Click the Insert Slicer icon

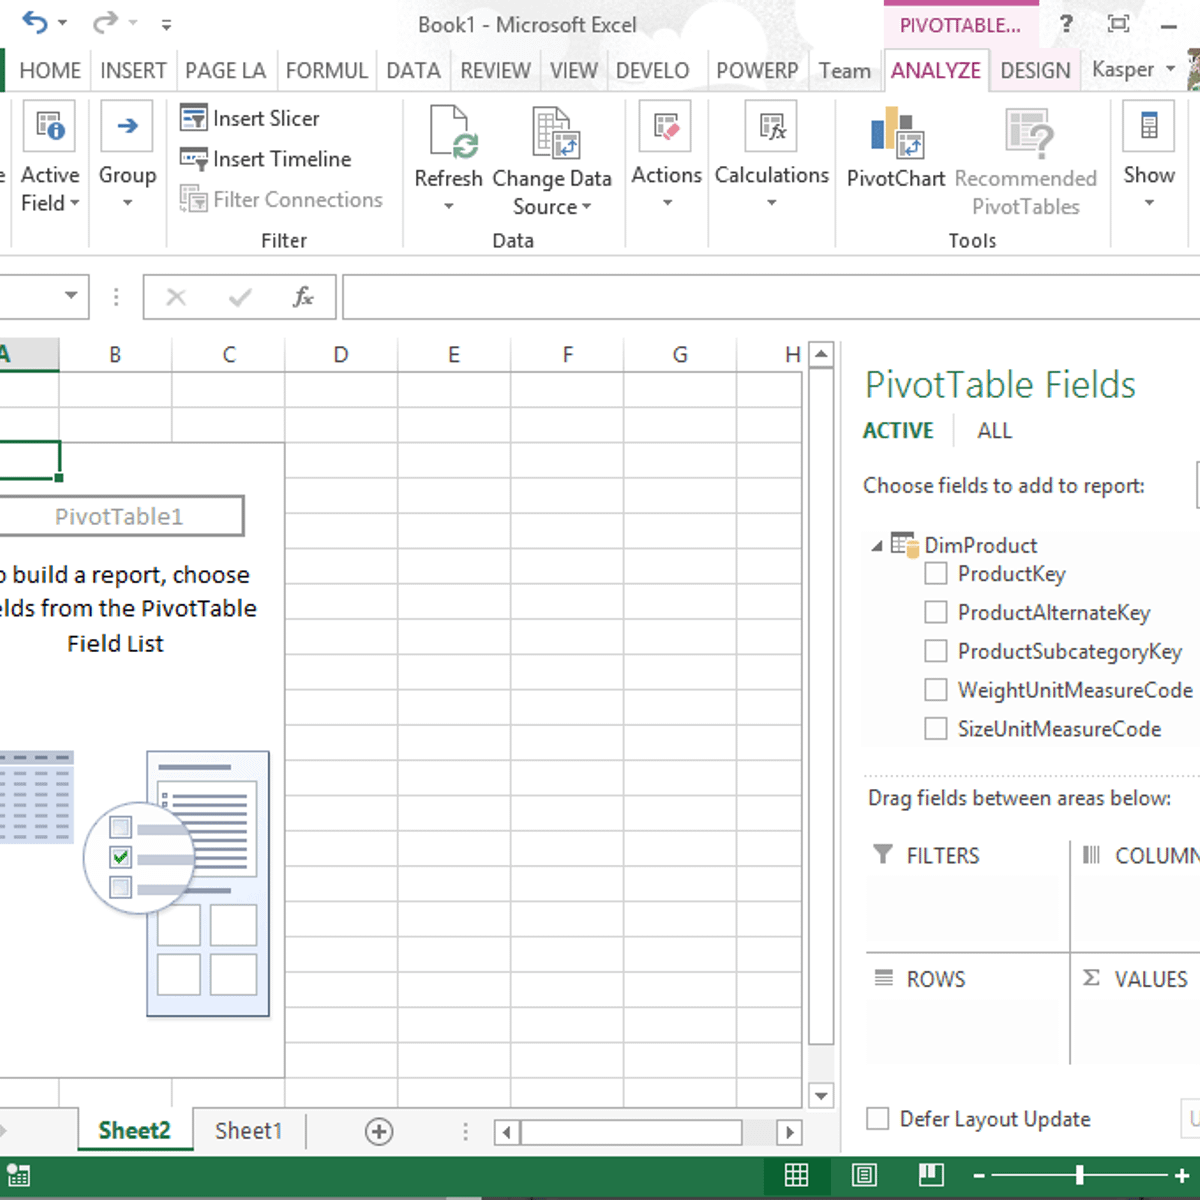[194, 118]
